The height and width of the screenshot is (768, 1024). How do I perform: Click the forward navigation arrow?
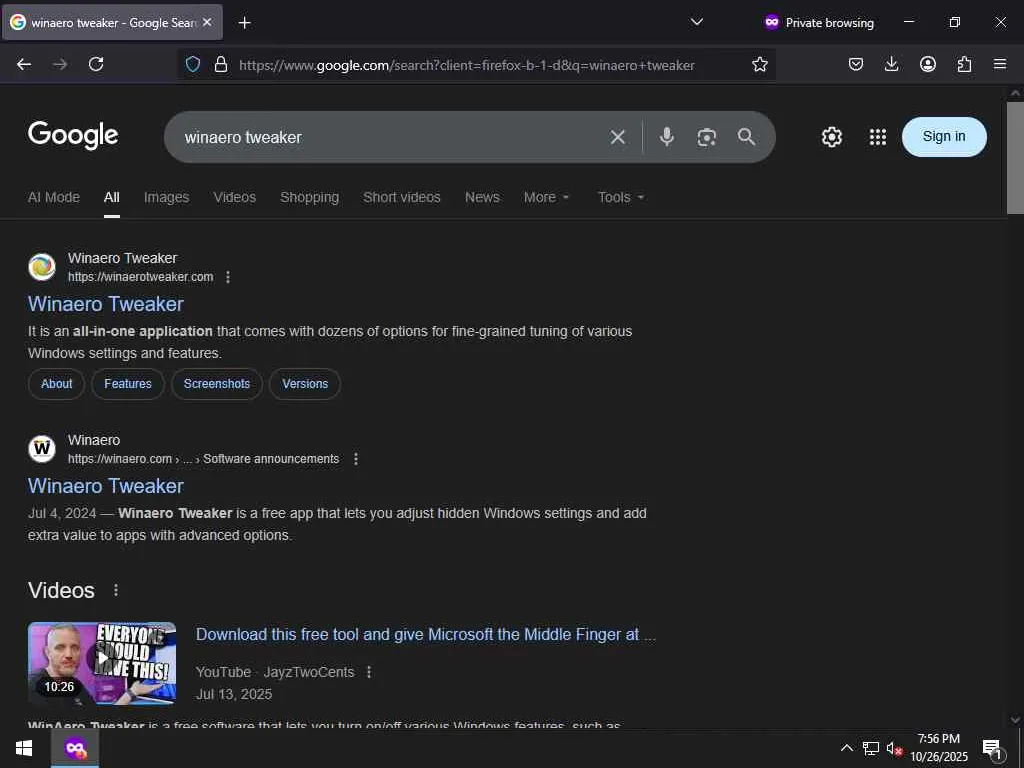coord(60,64)
